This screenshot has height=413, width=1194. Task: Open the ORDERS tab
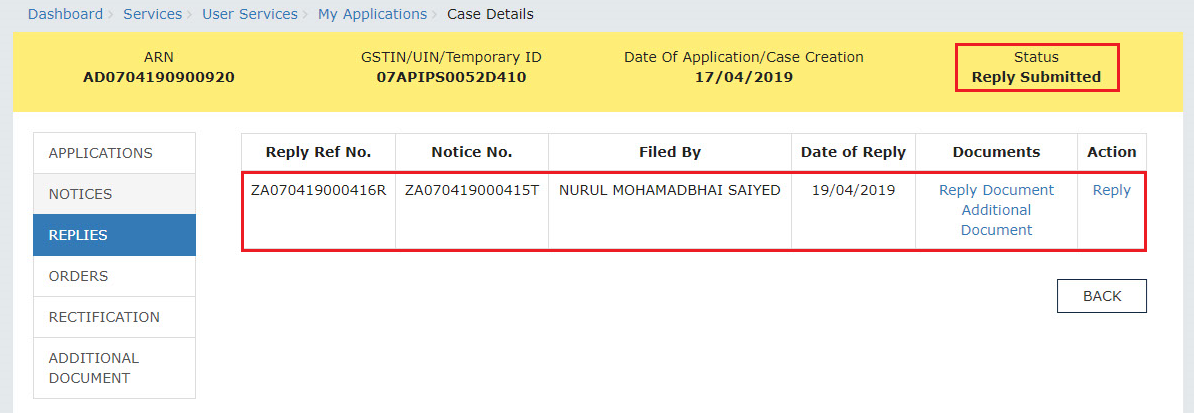[x=114, y=277]
